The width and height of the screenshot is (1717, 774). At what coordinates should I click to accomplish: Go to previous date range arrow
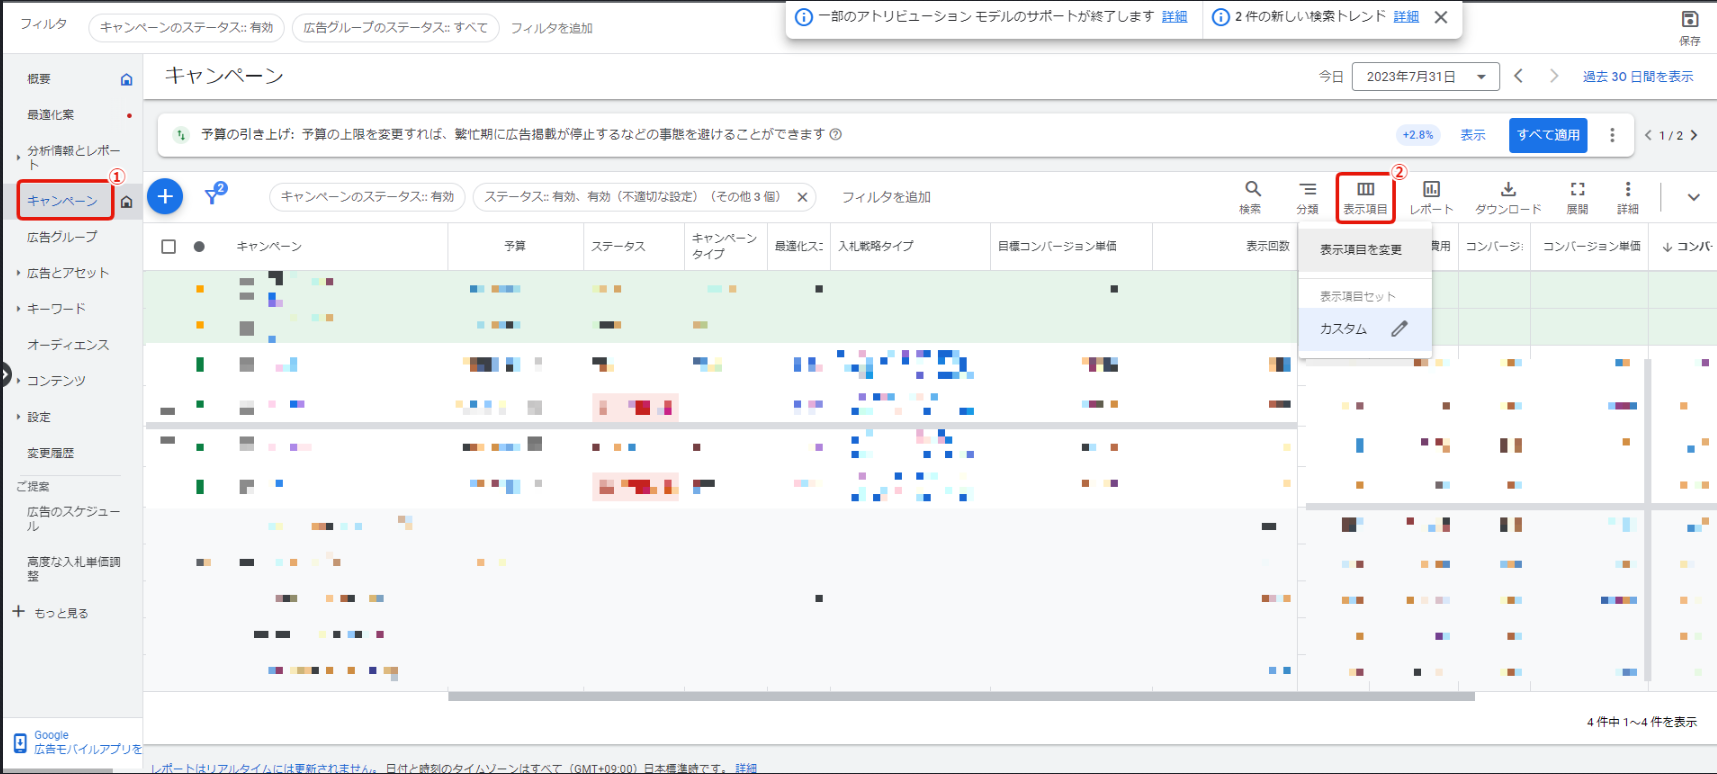pos(1518,76)
